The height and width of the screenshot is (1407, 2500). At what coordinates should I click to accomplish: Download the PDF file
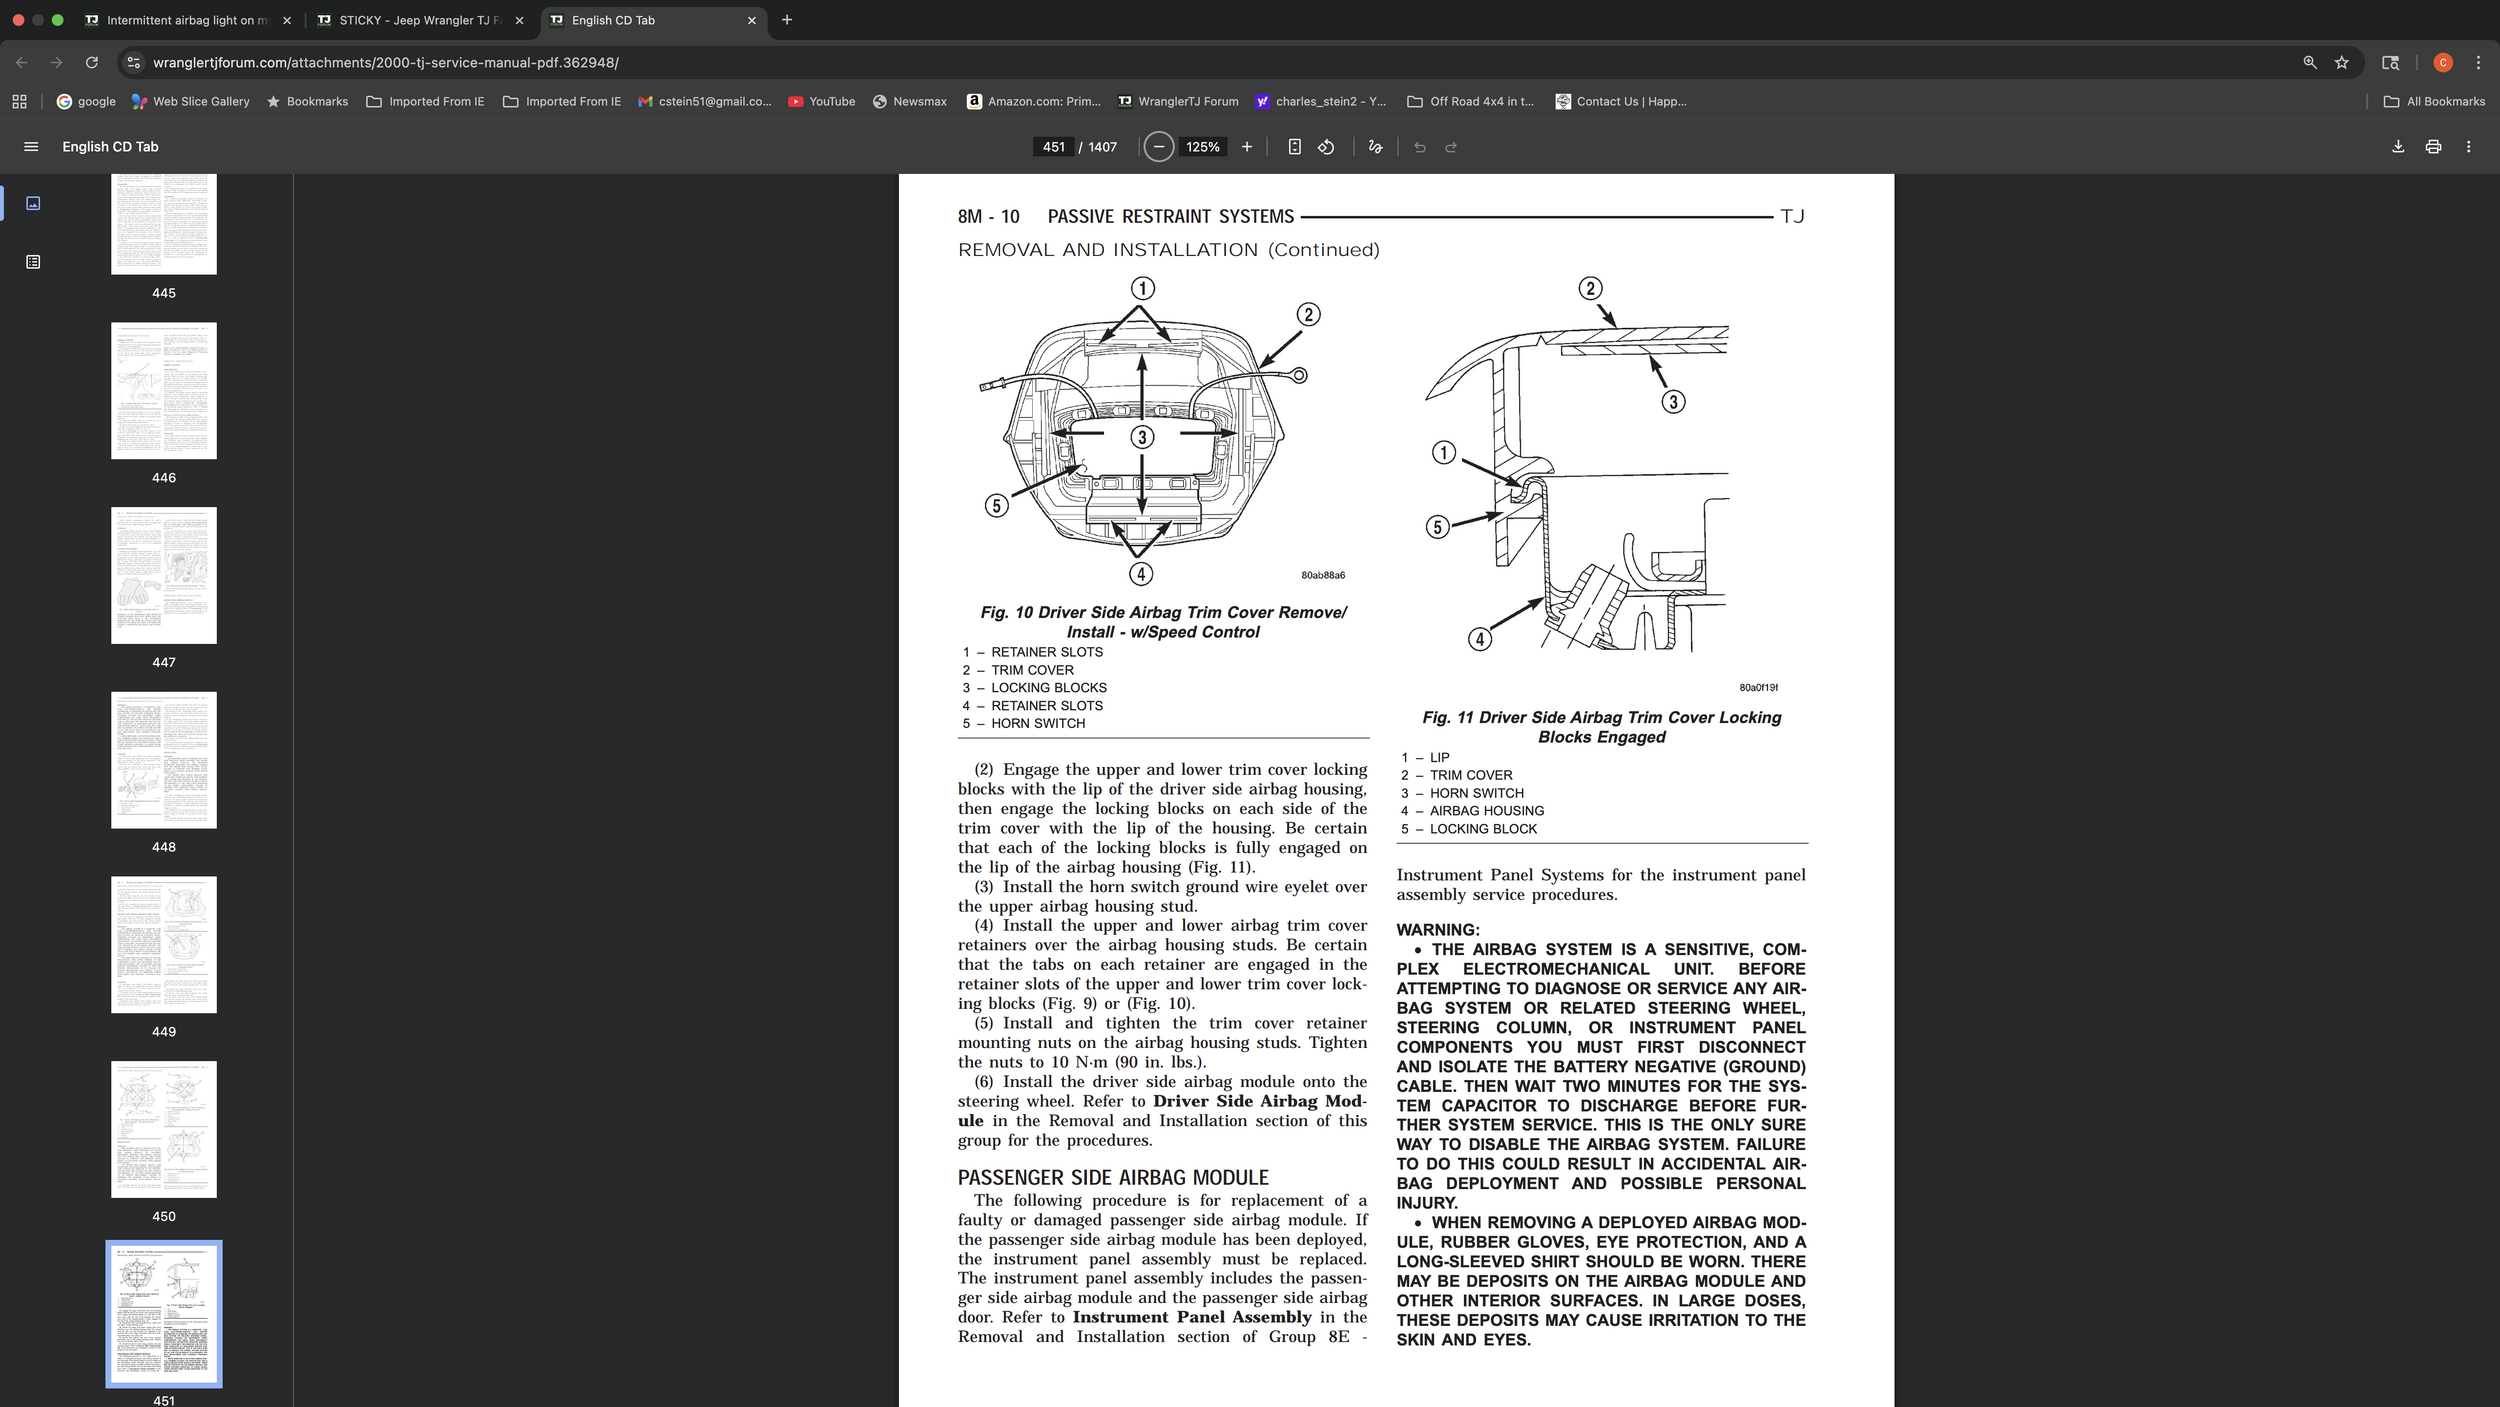[2397, 147]
